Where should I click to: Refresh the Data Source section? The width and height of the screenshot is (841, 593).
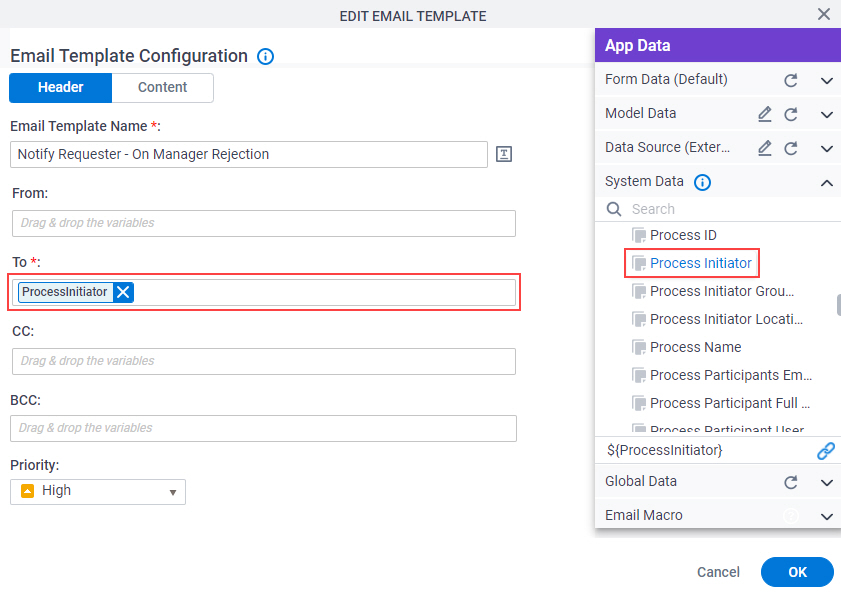click(791, 149)
